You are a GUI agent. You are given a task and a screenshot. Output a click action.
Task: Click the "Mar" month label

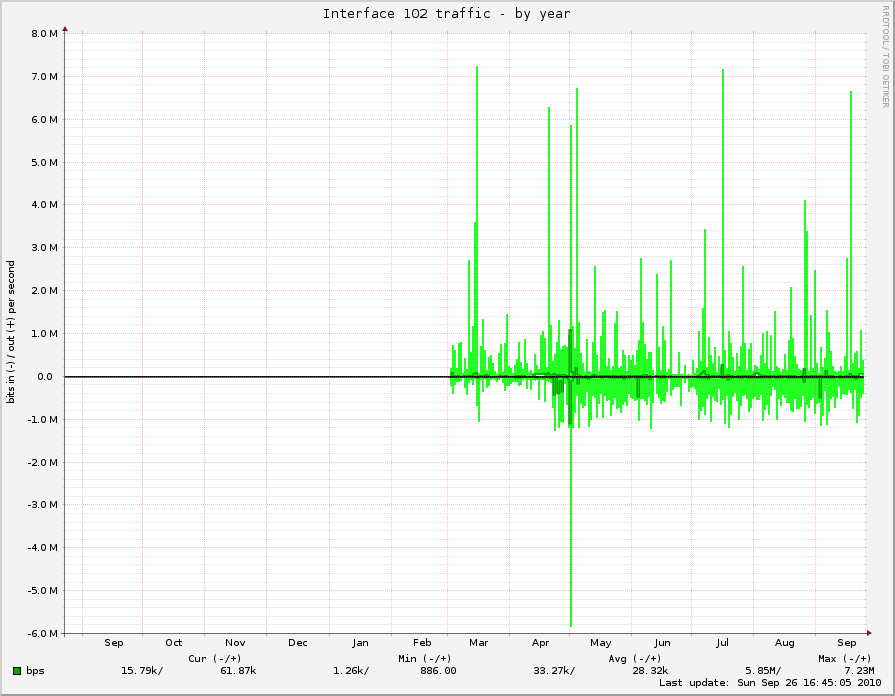pos(478,643)
